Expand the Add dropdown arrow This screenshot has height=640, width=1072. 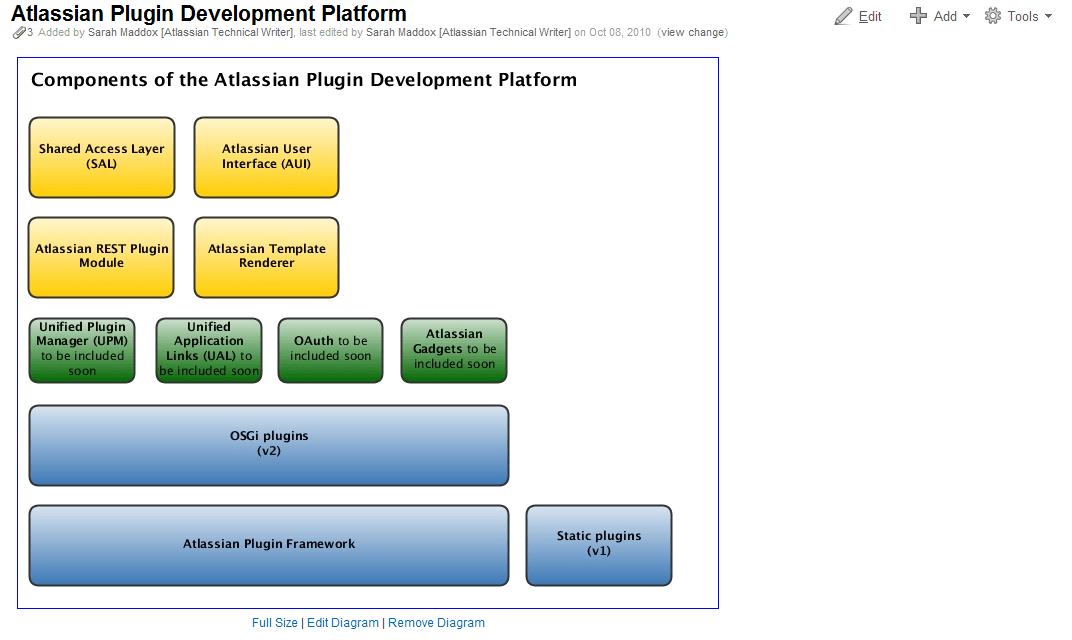pyautogui.click(x=966, y=16)
